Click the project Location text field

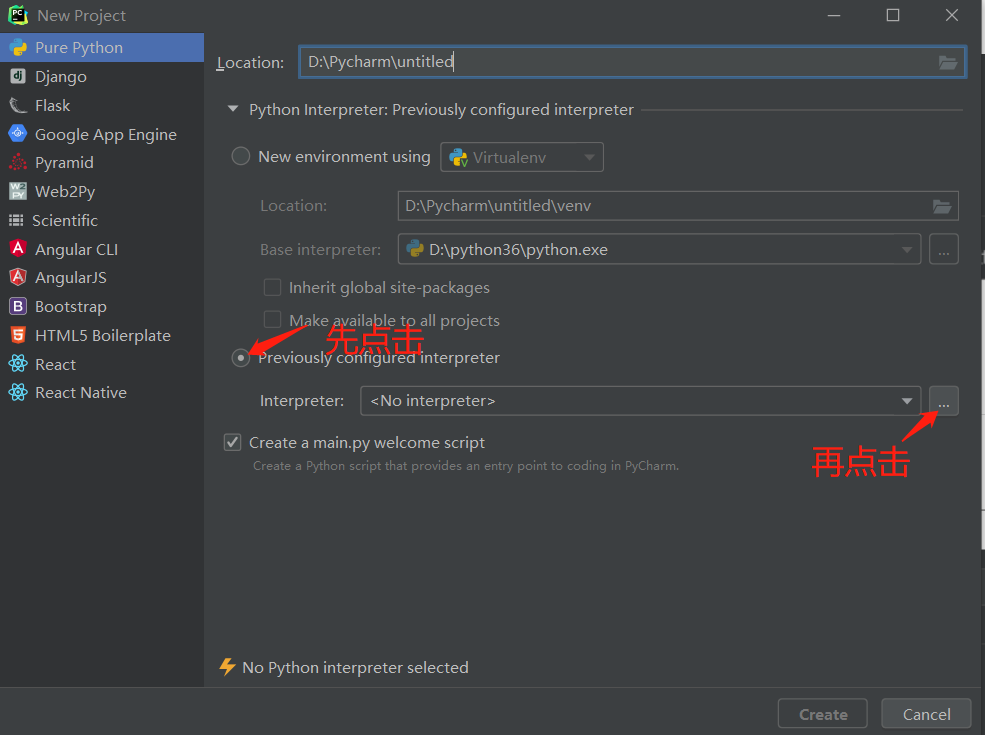pyautogui.click(x=632, y=62)
